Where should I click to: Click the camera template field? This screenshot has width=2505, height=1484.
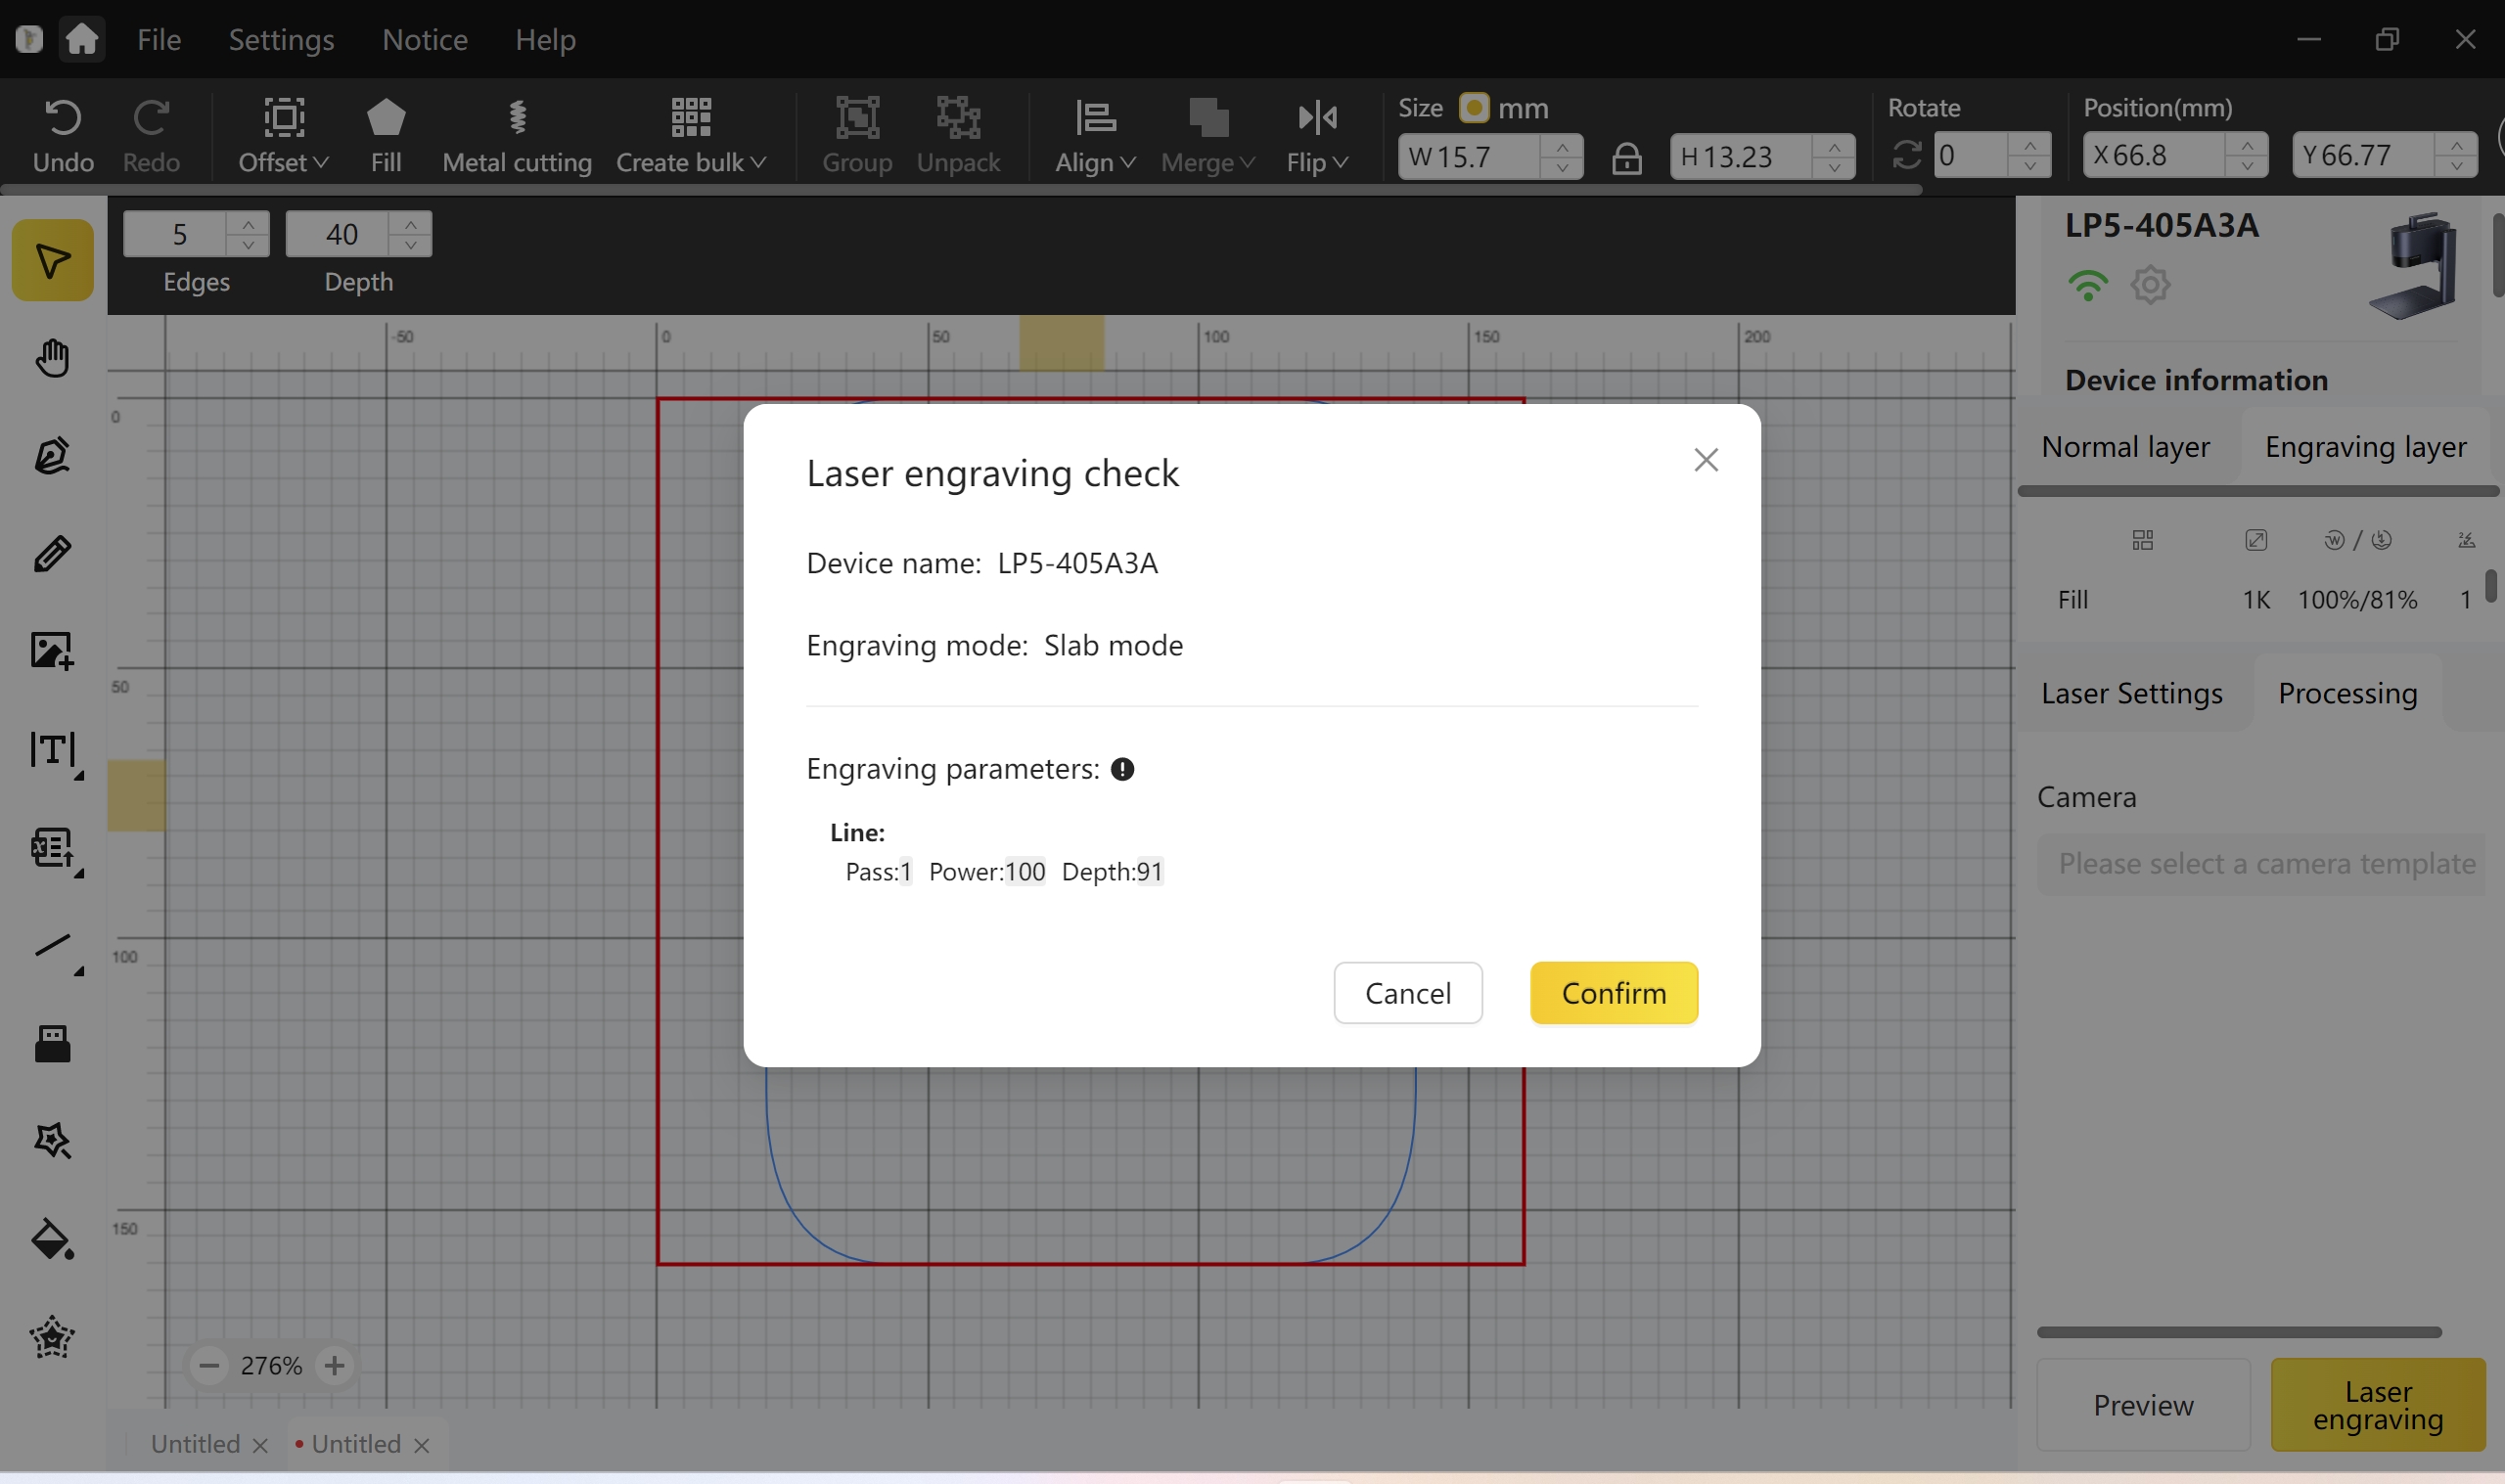[x=2265, y=864]
